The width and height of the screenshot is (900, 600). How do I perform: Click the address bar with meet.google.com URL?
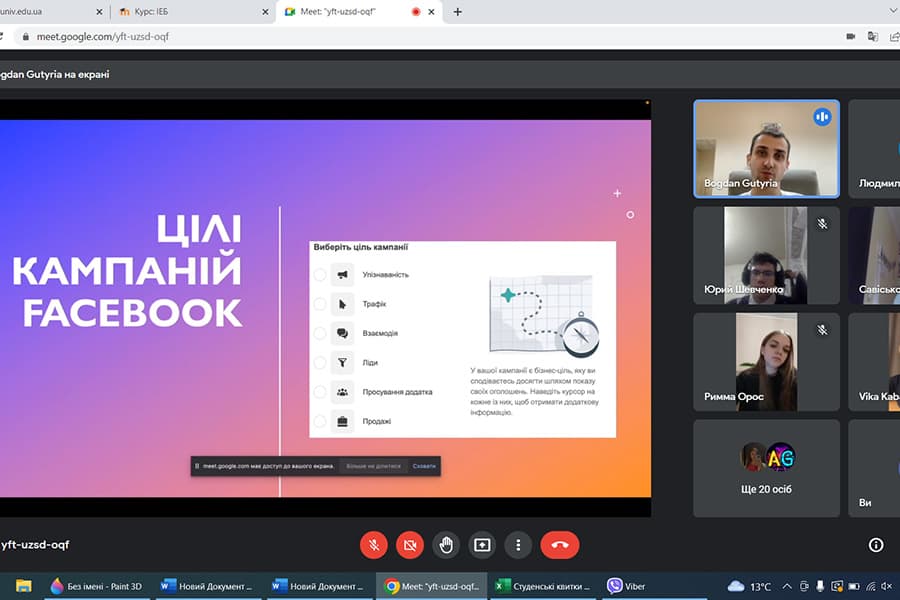(x=425, y=37)
